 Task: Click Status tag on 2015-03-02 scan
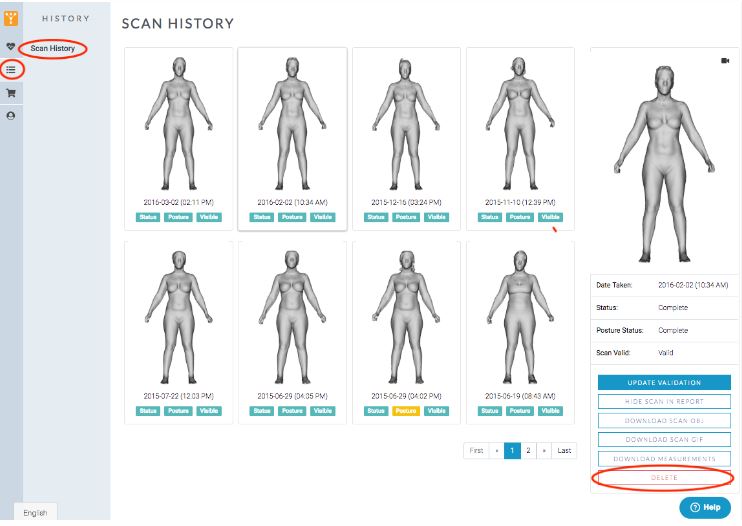[x=148, y=217]
